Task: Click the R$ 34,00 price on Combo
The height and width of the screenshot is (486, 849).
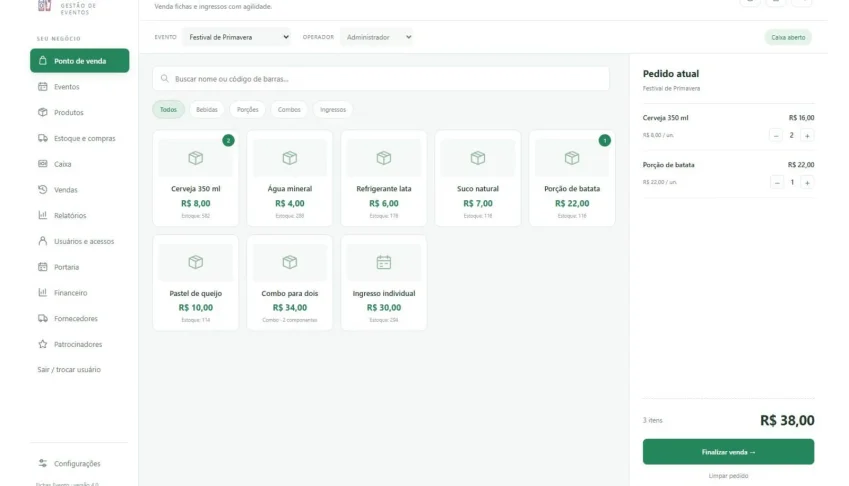Action: [290, 307]
